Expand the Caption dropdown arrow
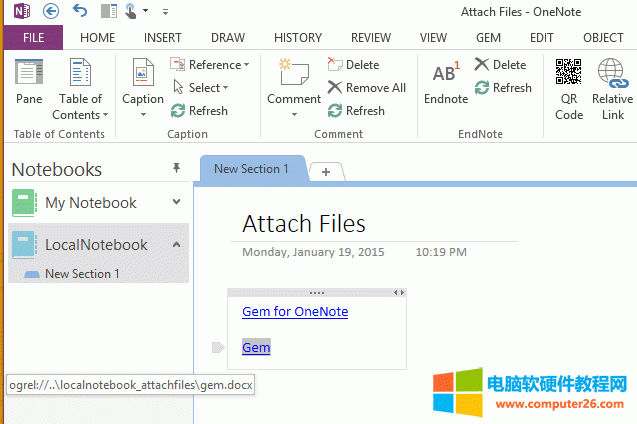 pyautogui.click(x=143, y=115)
